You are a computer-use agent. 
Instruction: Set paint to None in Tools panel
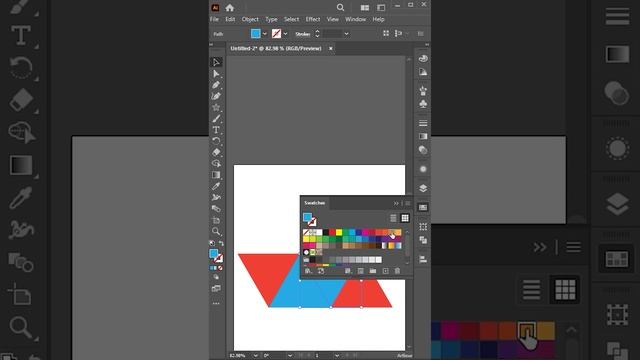point(220,268)
